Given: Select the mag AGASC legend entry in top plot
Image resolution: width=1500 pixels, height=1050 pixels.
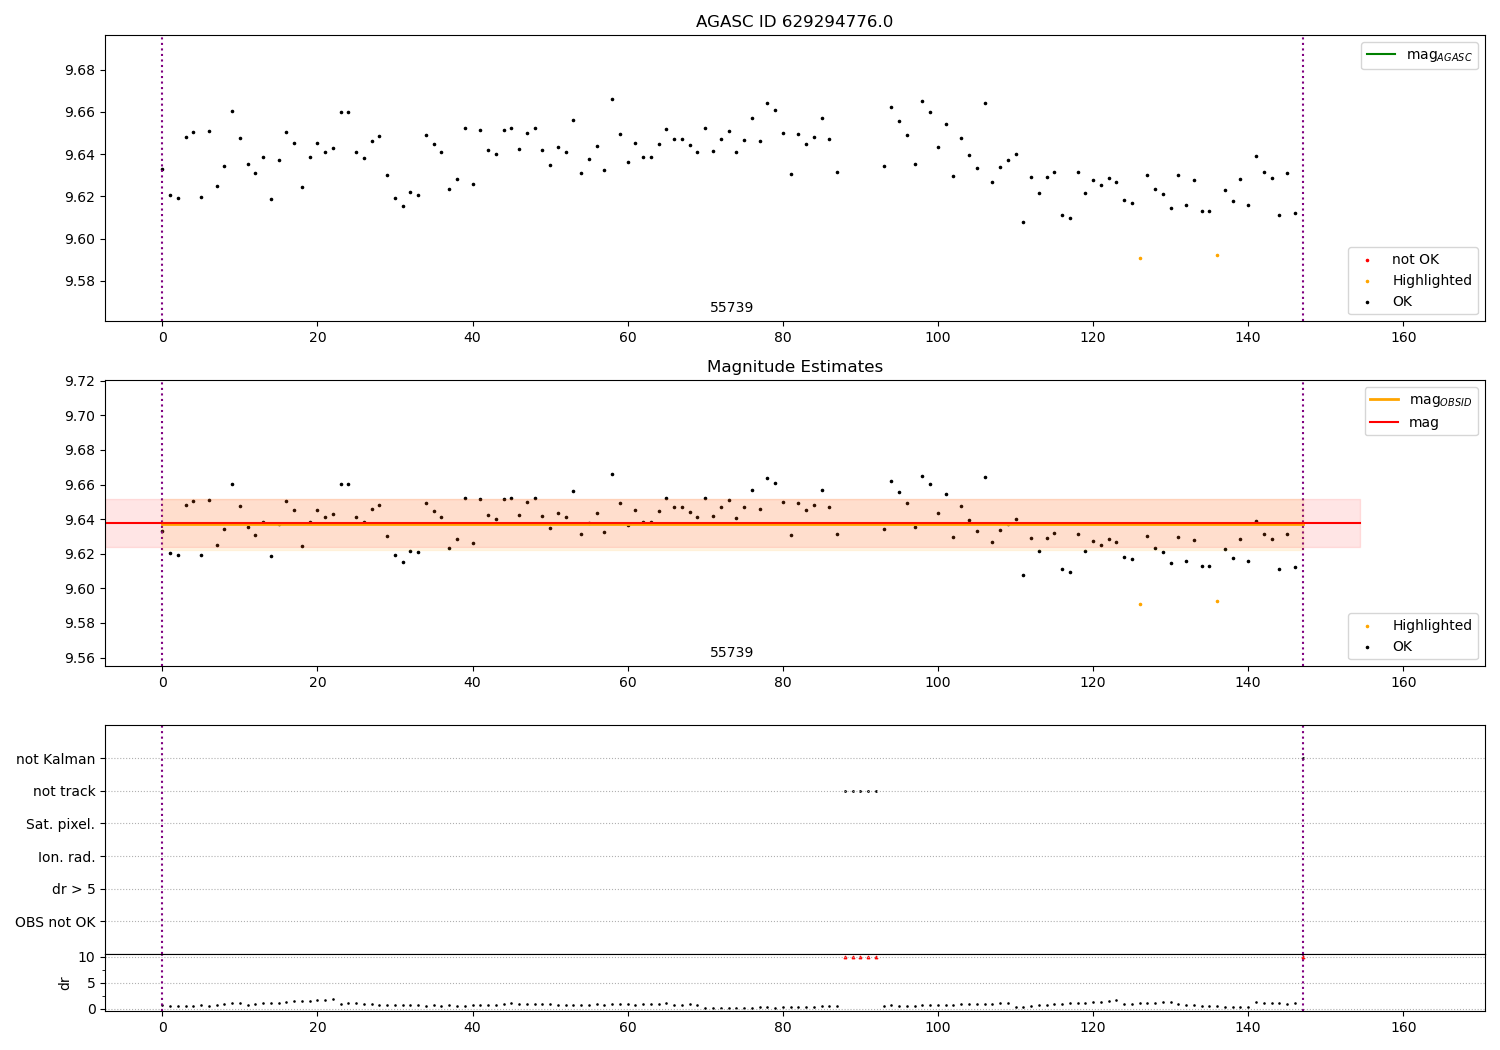Looking at the screenshot, I should click(1418, 55).
